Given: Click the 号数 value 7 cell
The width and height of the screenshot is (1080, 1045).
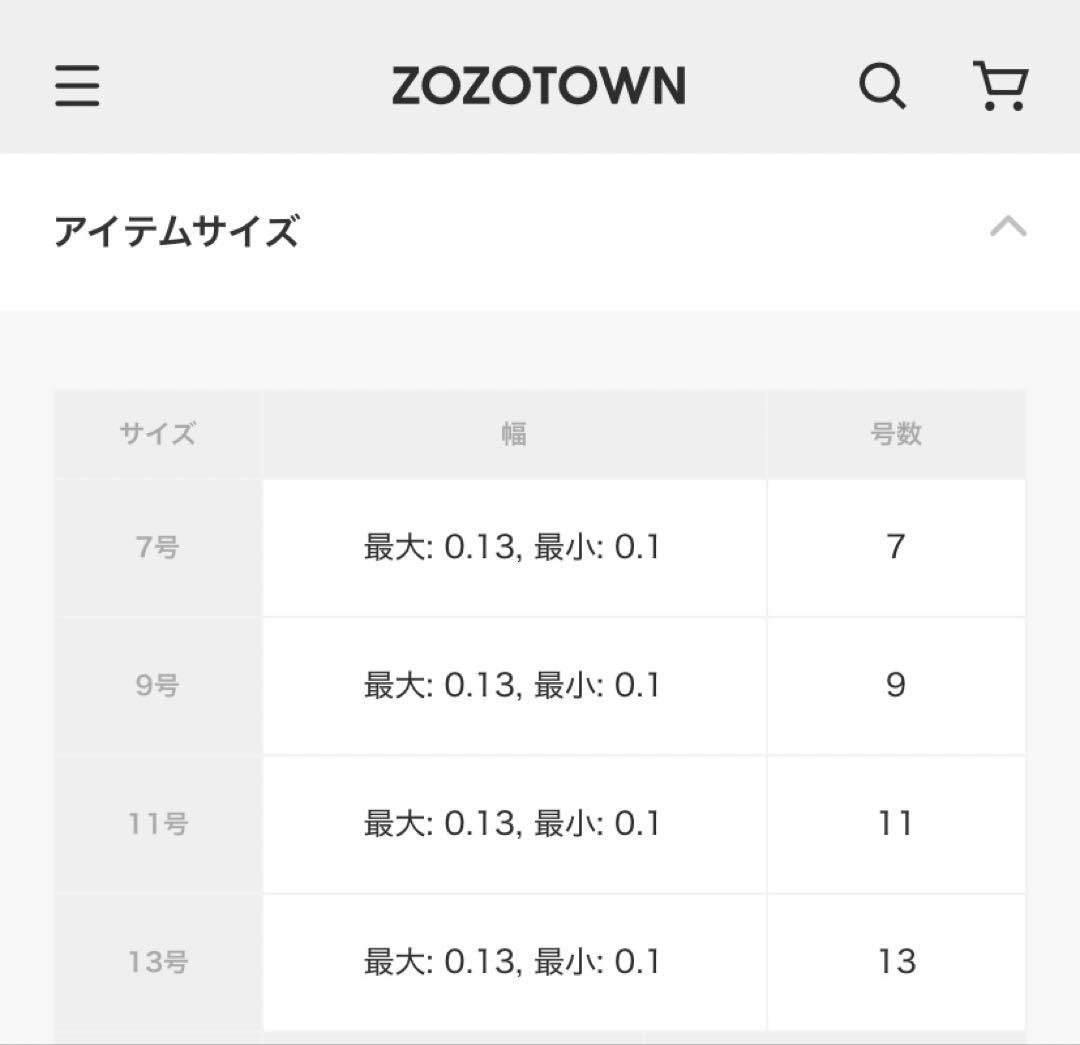Looking at the screenshot, I should click(x=896, y=548).
